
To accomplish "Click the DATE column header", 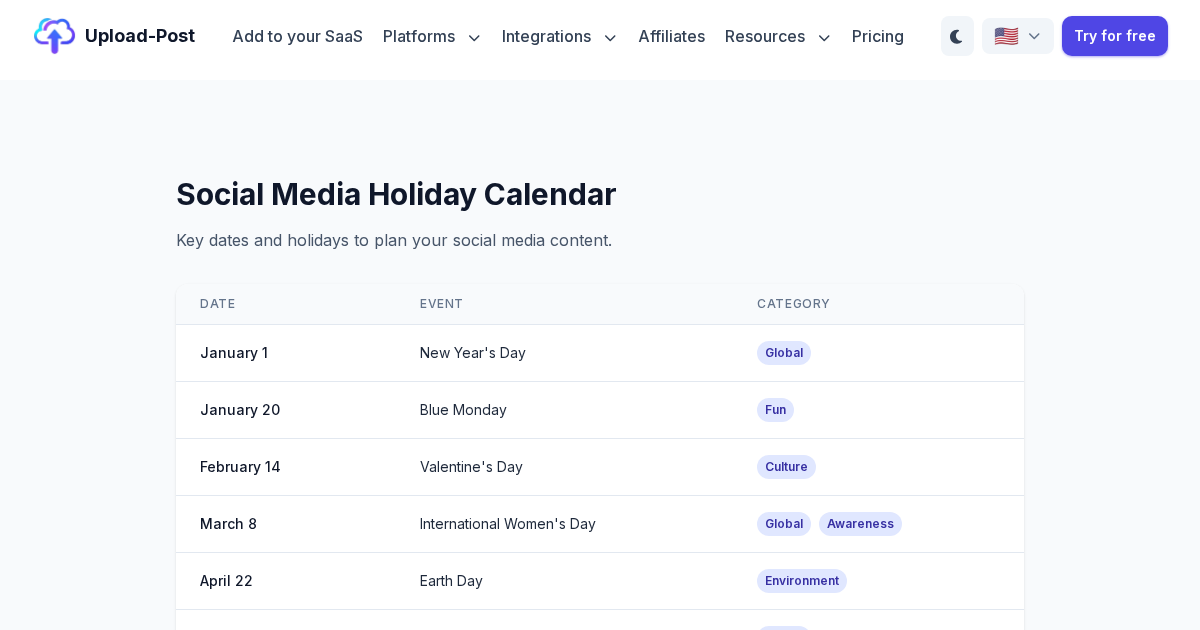I will tap(218, 304).
